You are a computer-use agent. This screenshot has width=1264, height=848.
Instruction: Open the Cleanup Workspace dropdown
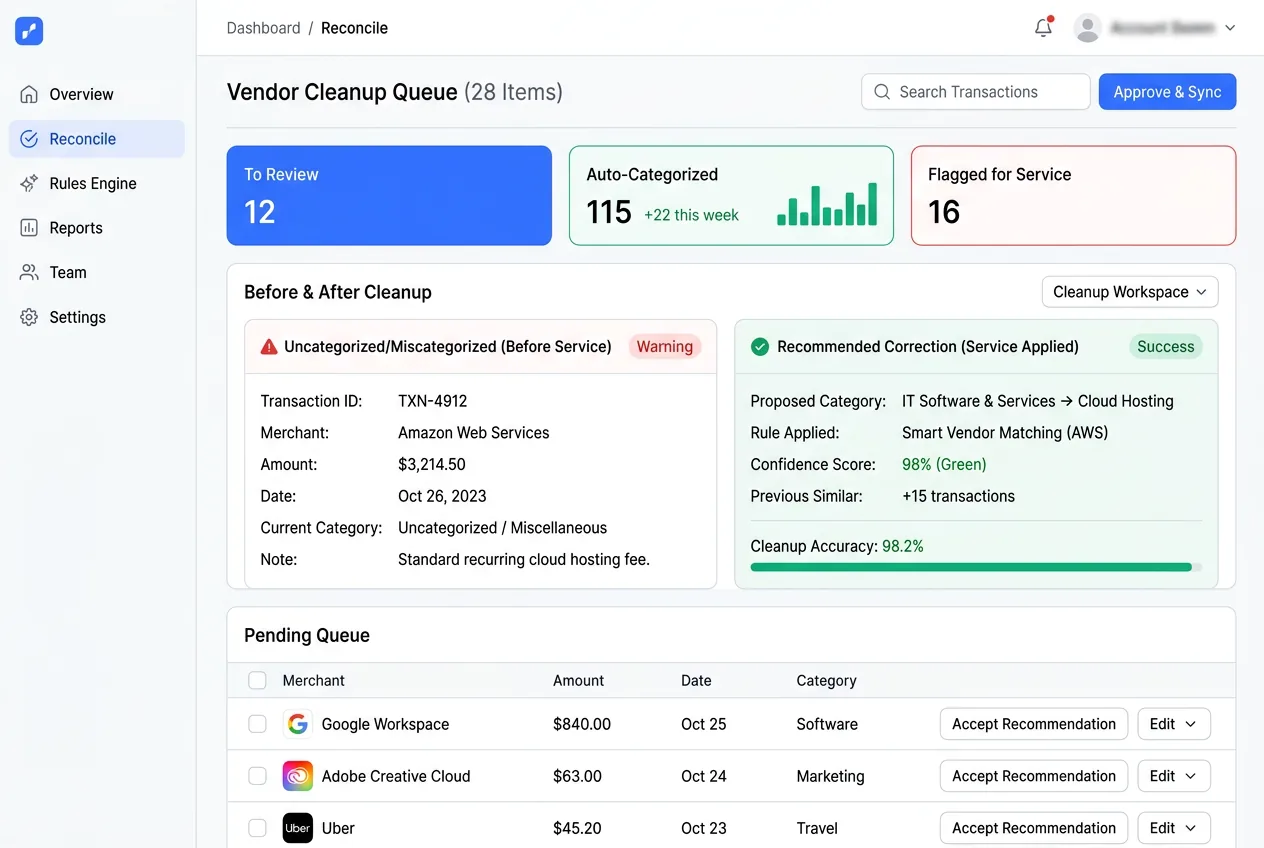pyautogui.click(x=1130, y=292)
